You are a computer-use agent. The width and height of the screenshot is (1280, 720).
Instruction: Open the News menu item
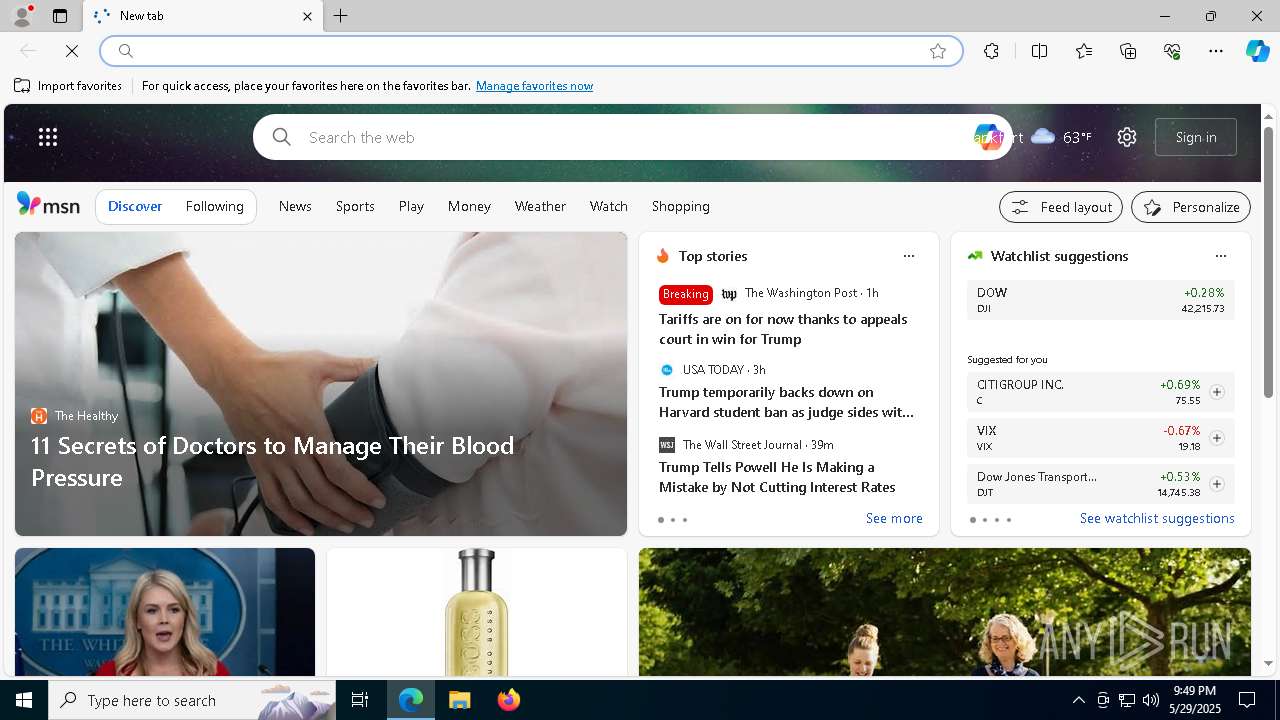click(x=295, y=206)
